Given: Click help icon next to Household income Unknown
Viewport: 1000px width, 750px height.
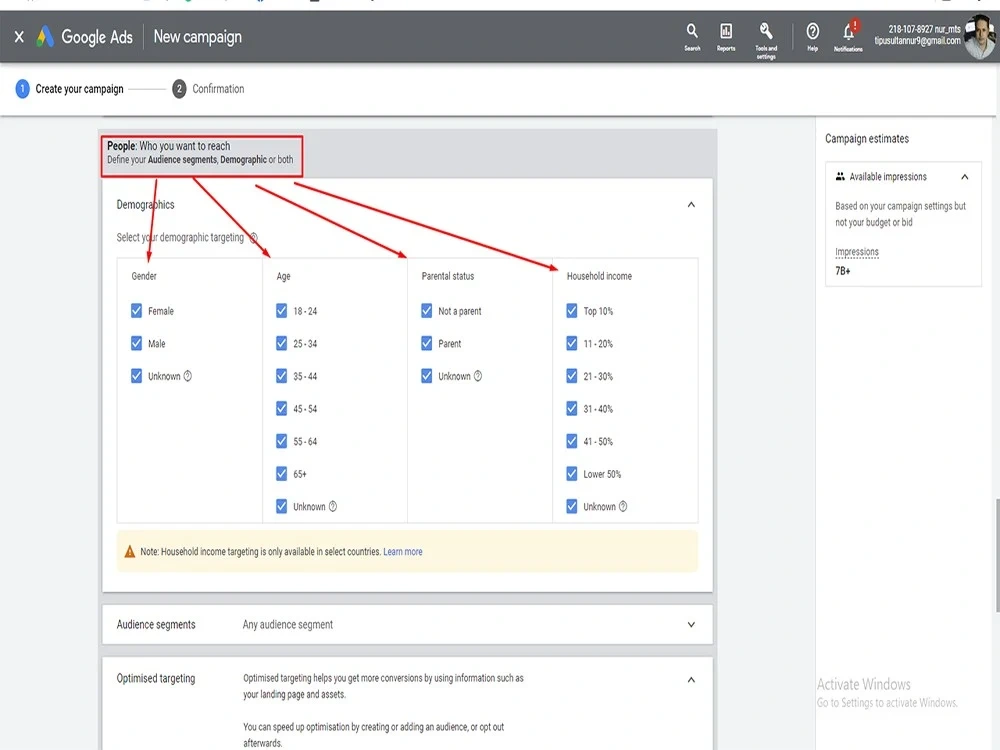Looking at the screenshot, I should (x=623, y=506).
